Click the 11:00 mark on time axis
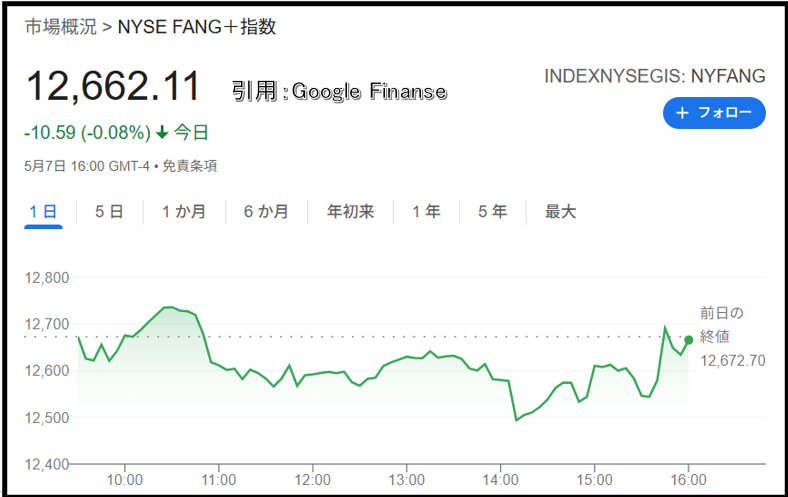The width and height of the screenshot is (788, 497). (x=219, y=480)
